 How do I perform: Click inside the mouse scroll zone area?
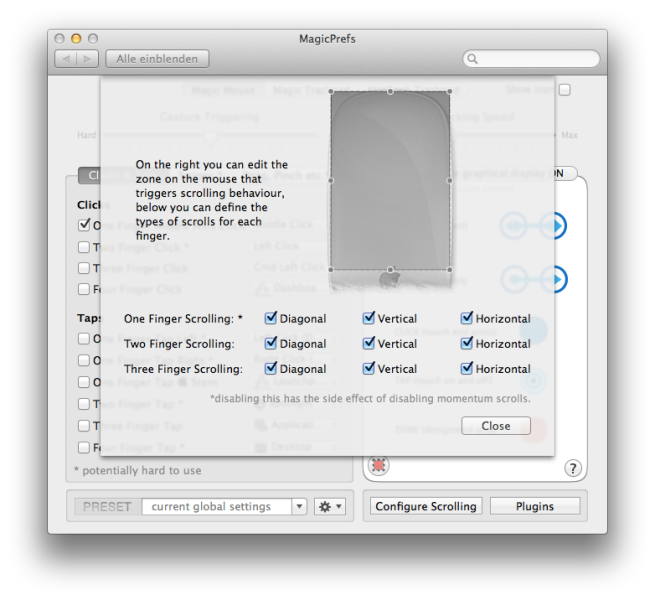tap(390, 181)
